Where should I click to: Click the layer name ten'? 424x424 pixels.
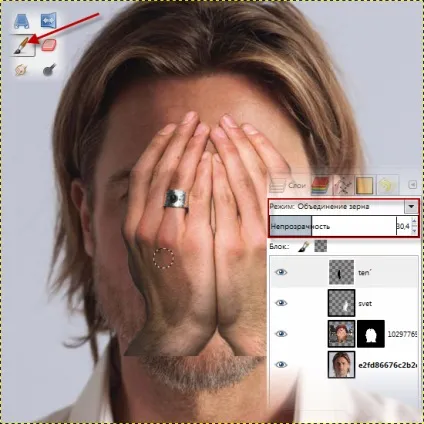click(365, 273)
